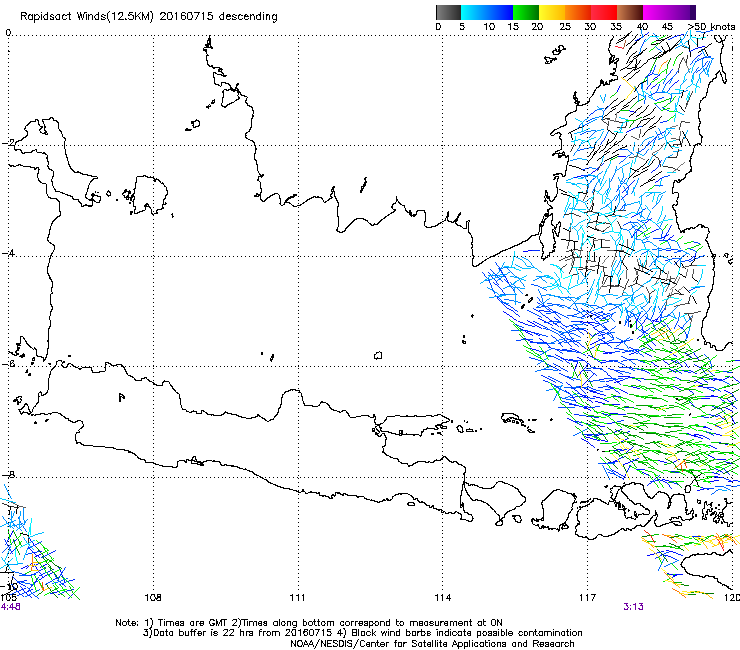Click the NOAA/NESDIS credit line
740x650 pixels.
pos(432,644)
